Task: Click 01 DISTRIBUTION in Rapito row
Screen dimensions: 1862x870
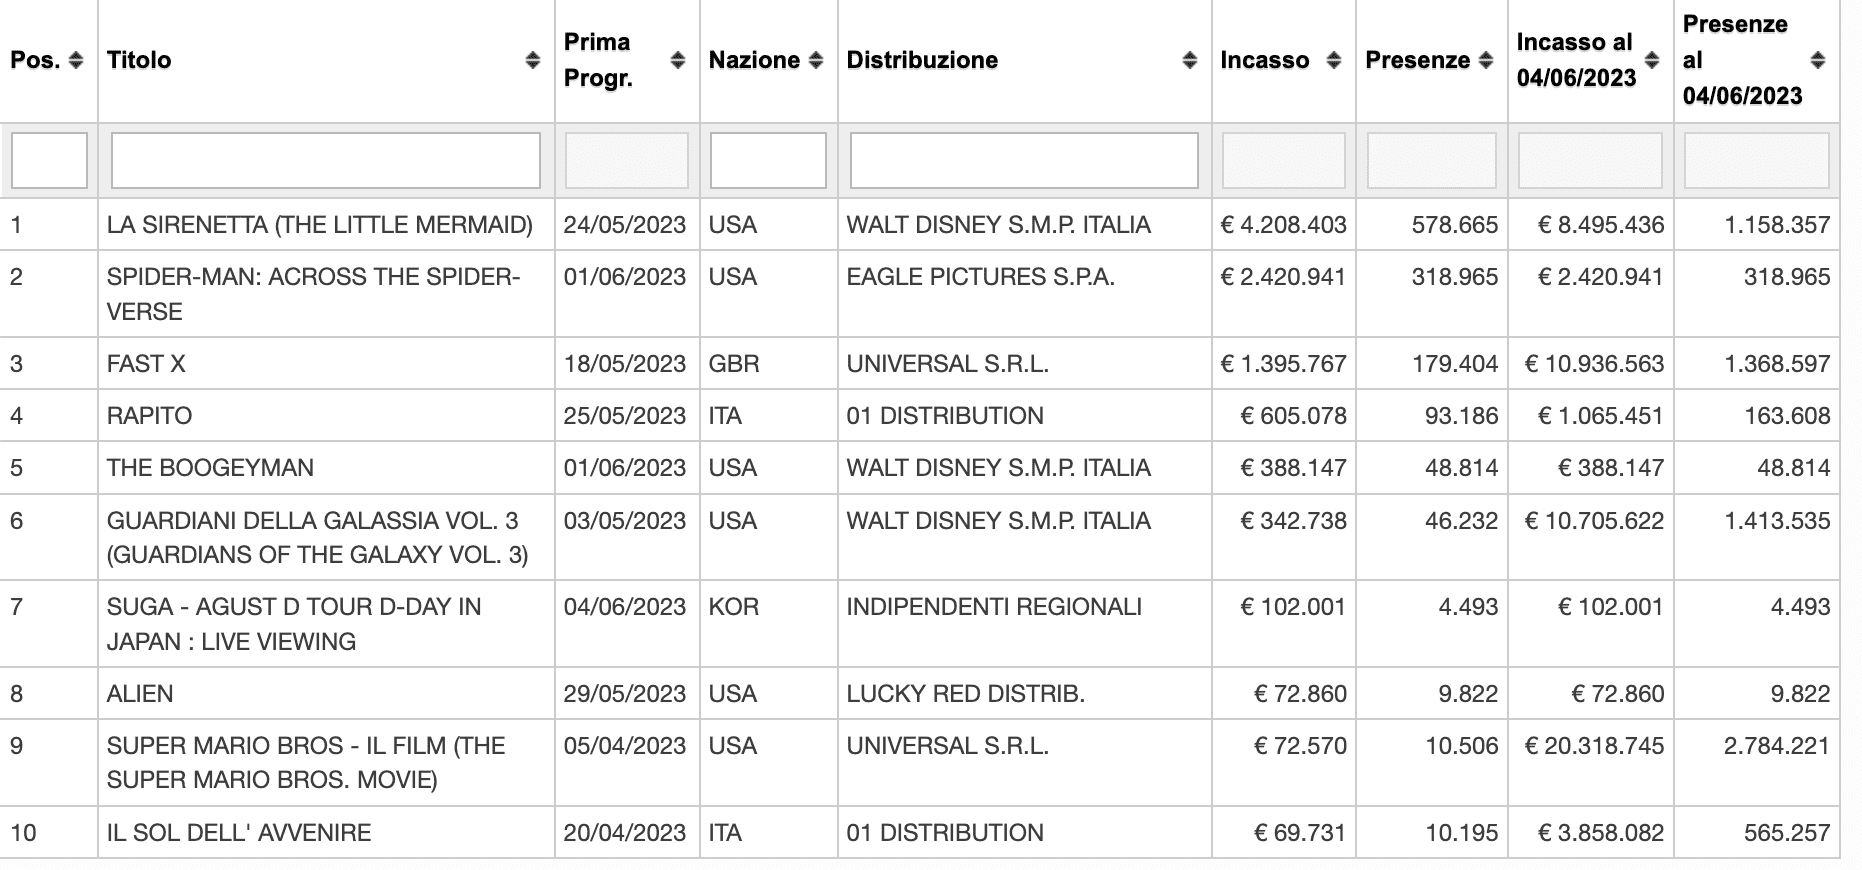Action: [x=945, y=416]
